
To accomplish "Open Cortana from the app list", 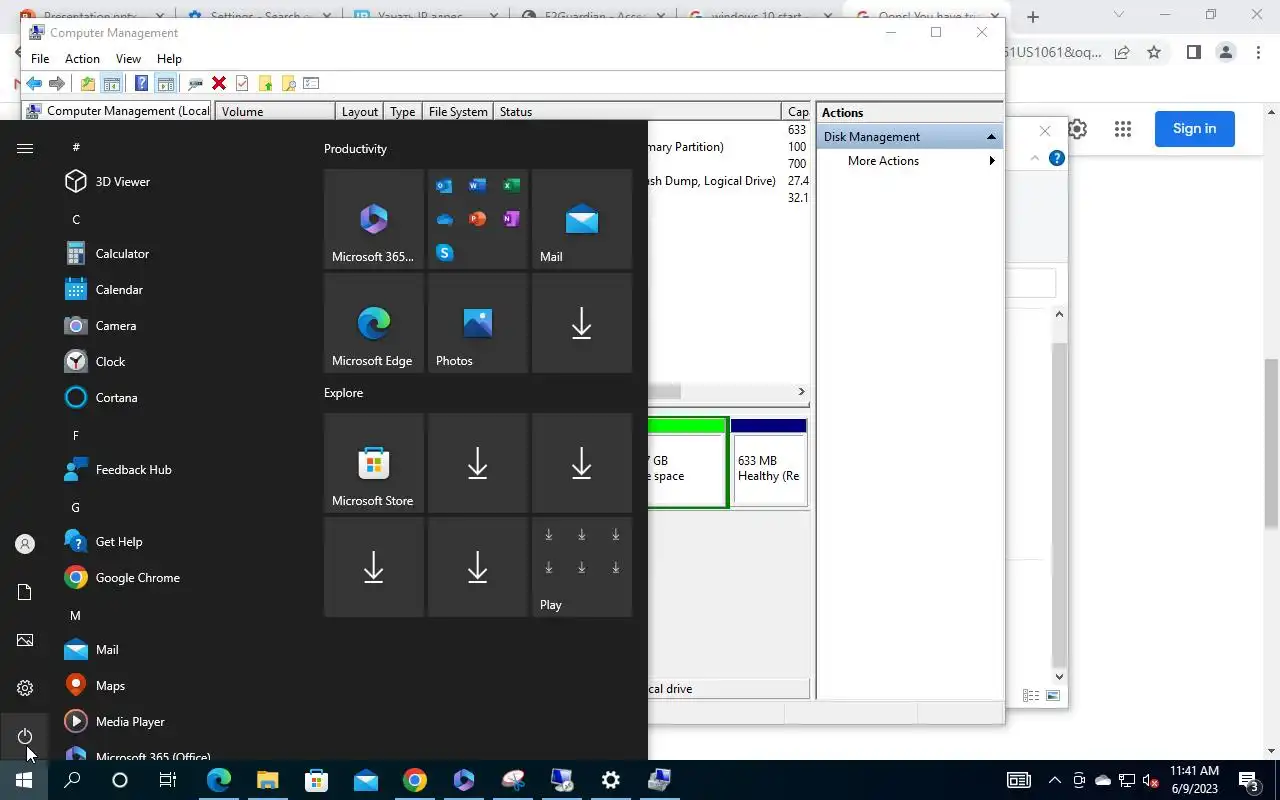I will [x=116, y=398].
